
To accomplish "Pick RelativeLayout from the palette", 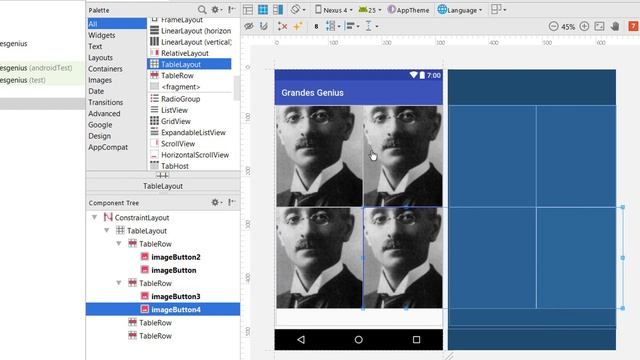I will coord(190,53).
